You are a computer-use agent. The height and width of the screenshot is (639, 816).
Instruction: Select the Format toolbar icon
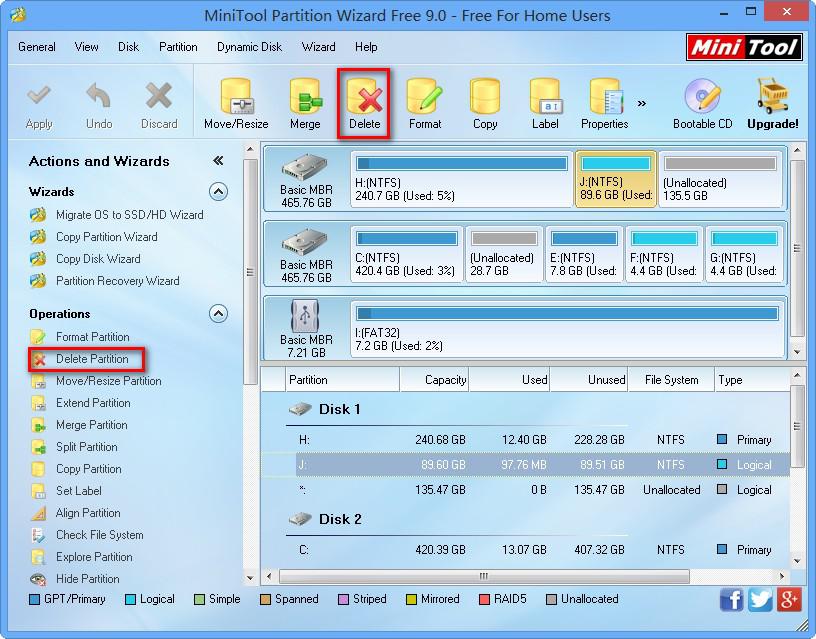point(425,100)
